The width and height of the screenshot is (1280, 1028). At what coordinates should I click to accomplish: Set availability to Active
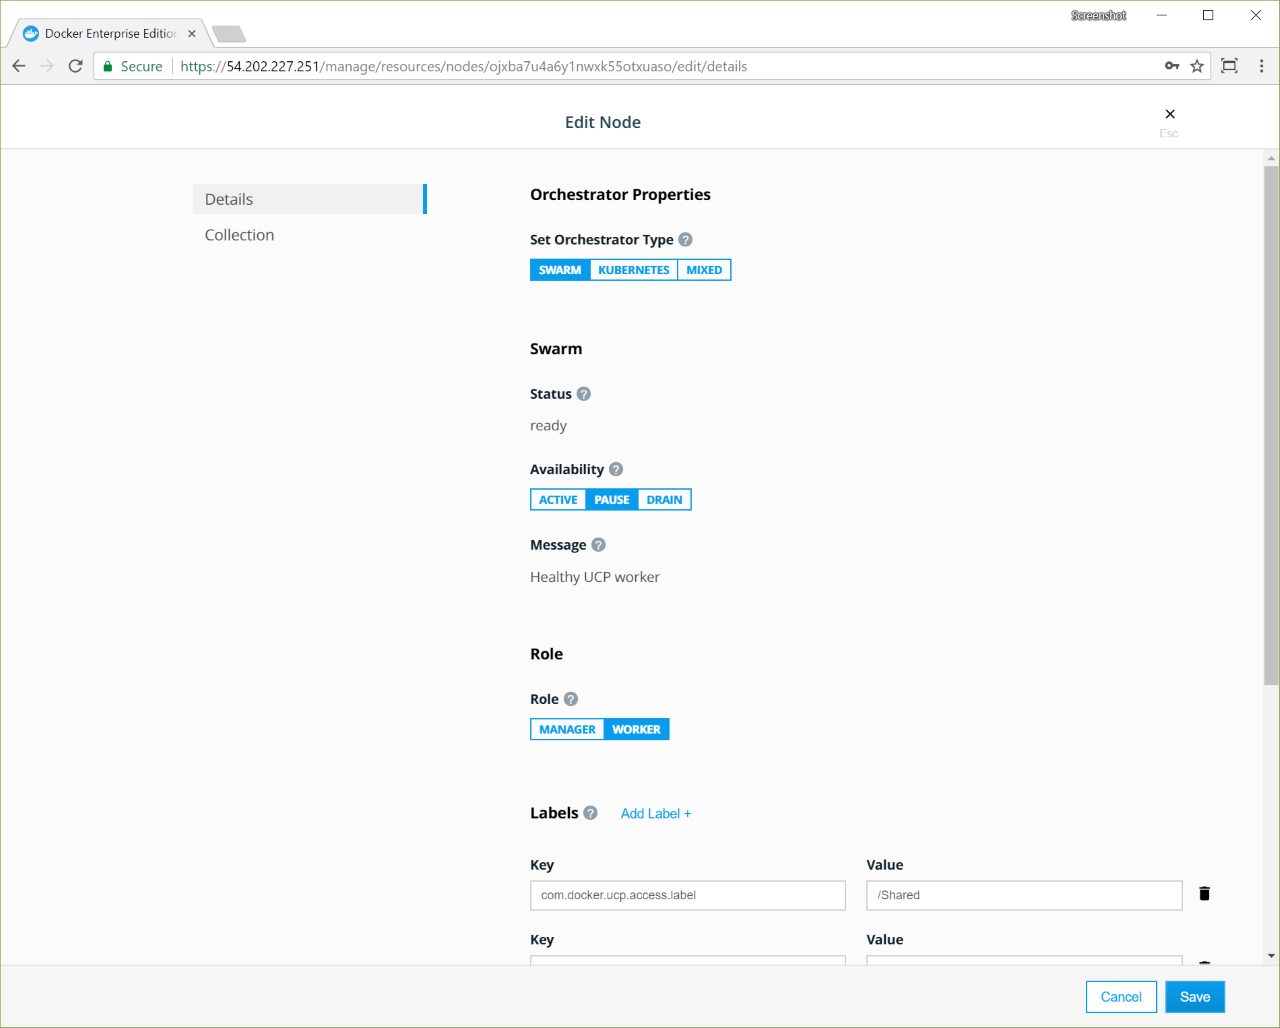tap(558, 500)
